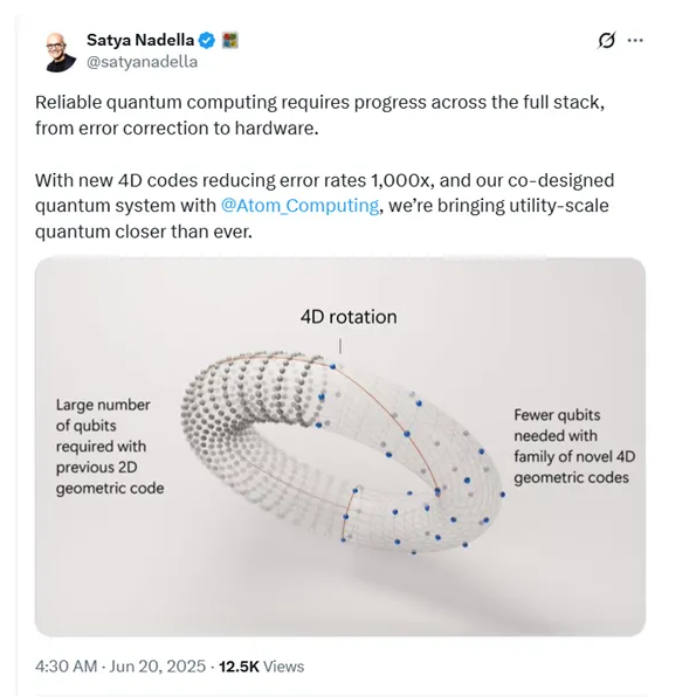Click the Satya Nadella display name
Image resolution: width=680 pixels, height=698 pixels.
142,41
